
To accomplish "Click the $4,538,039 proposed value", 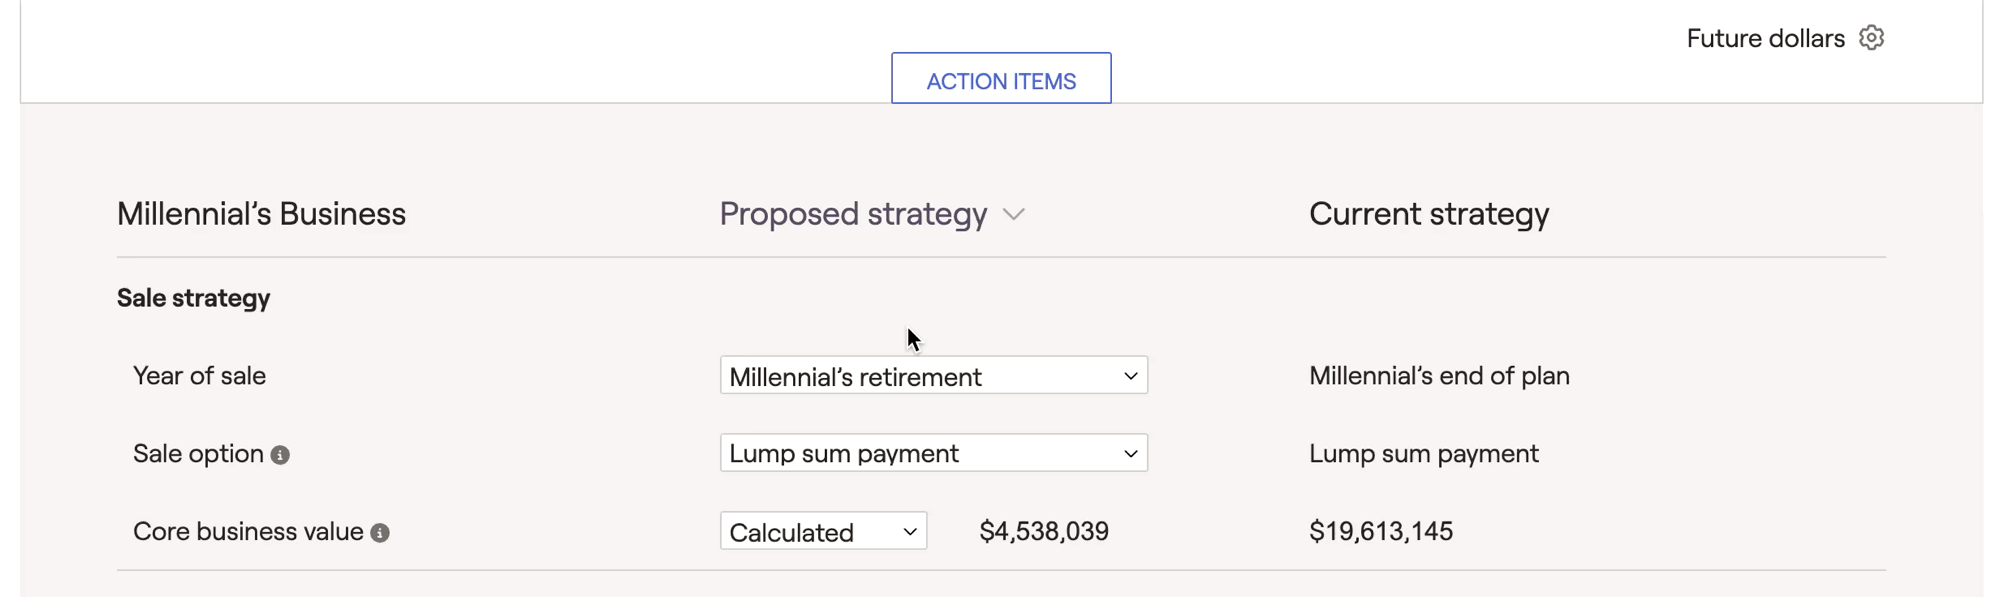I will (x=1044, y=531).
